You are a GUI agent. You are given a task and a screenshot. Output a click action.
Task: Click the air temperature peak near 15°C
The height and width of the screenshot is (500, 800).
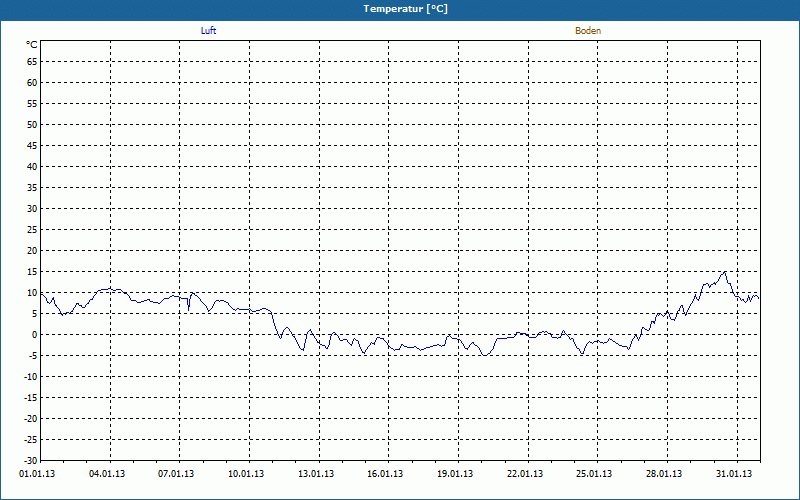[x=724, y=272]
